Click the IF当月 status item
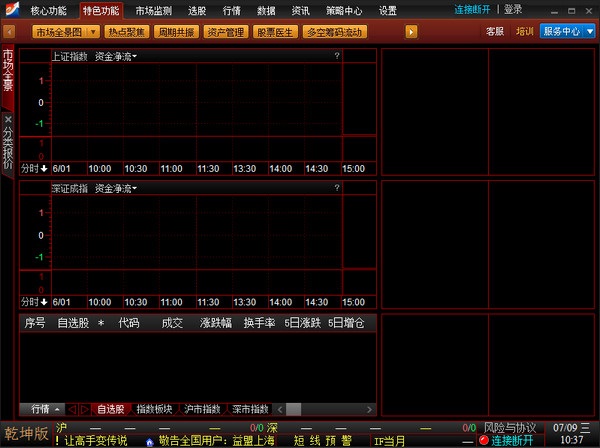The height and width of the screenshot is (448, 600). click(389, 441)
